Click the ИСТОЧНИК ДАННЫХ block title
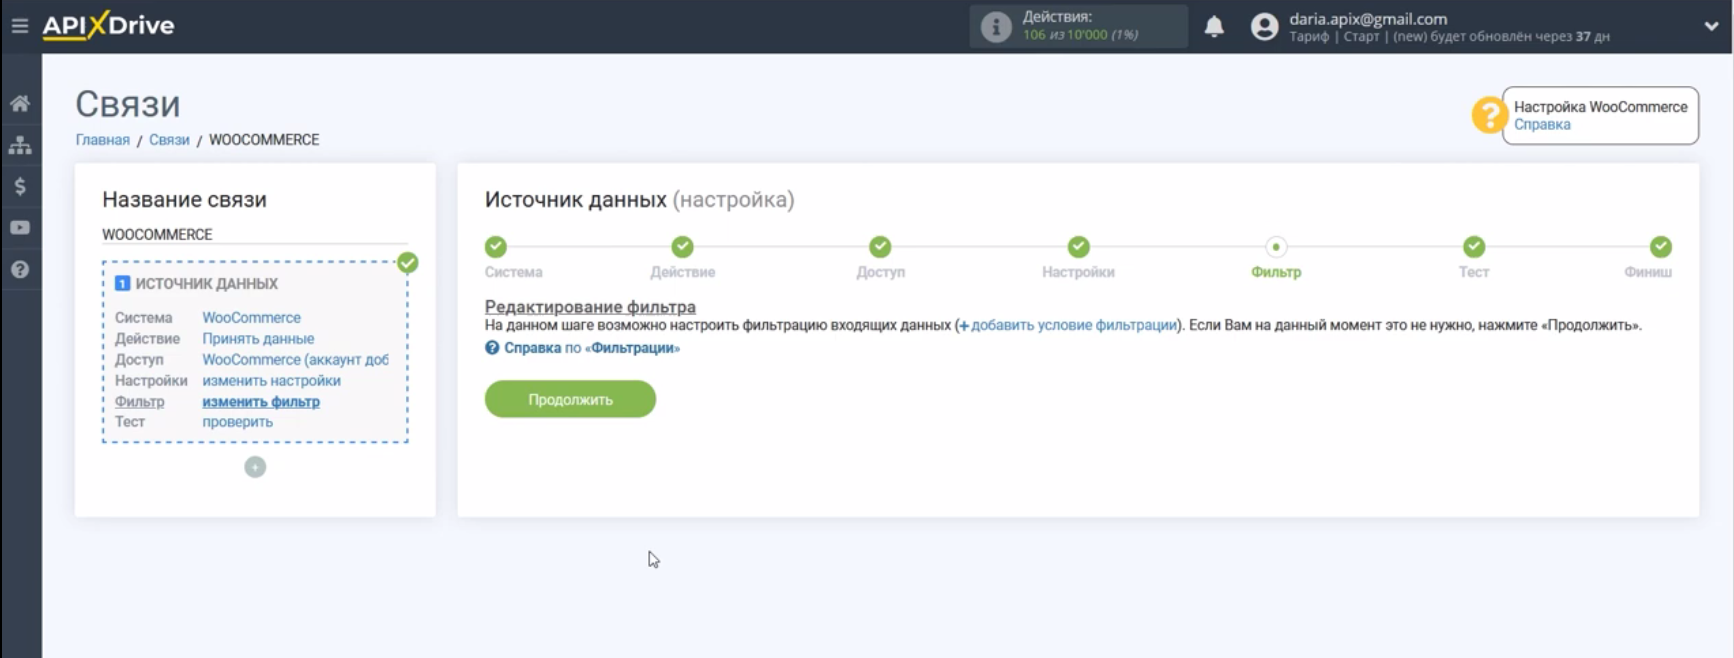The image size is (1734, 658). 207,284
